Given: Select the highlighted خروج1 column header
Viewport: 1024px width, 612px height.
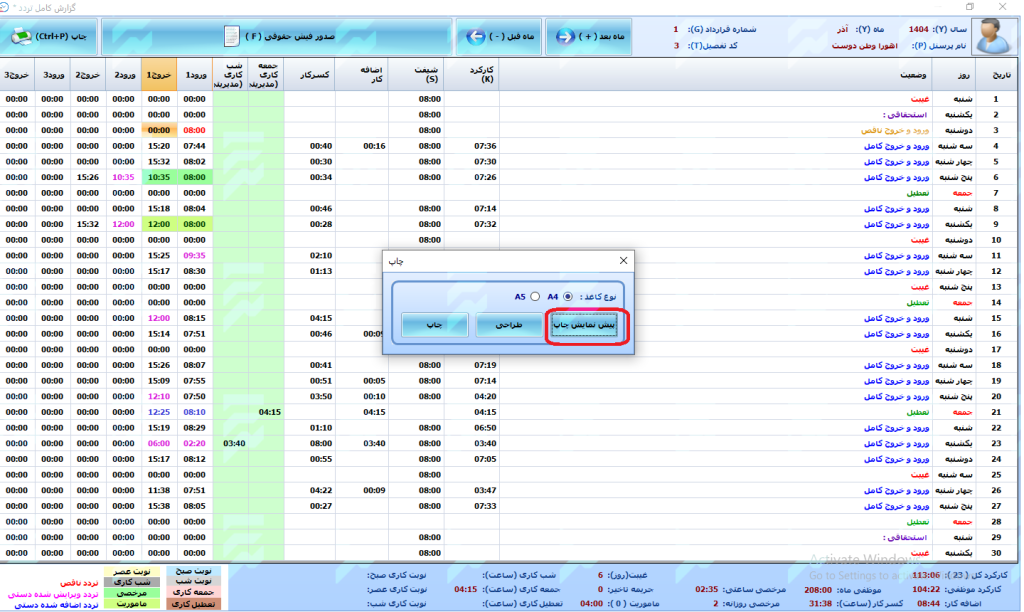Looking at the screenshot, I should pos(159,75).
